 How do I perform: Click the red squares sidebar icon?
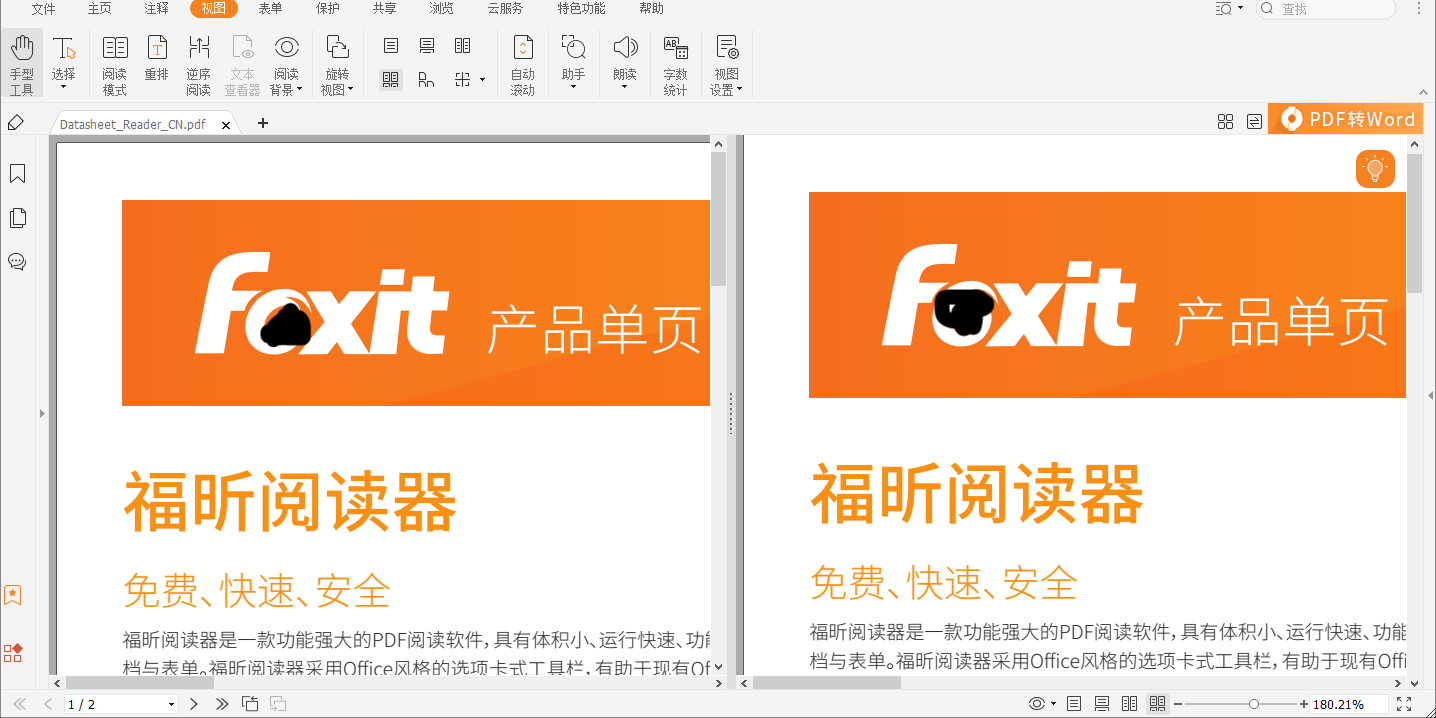13,653
